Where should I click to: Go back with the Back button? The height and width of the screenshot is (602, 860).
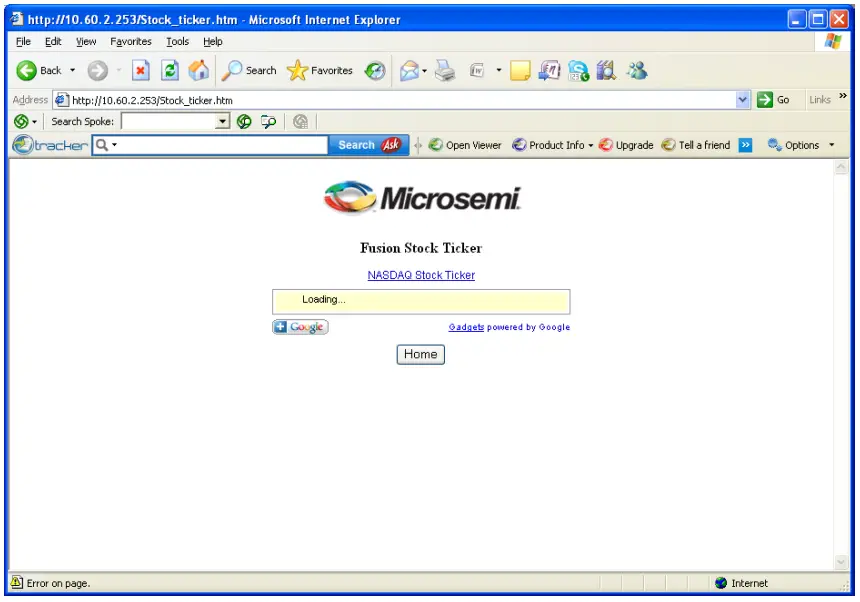point(38,71)
